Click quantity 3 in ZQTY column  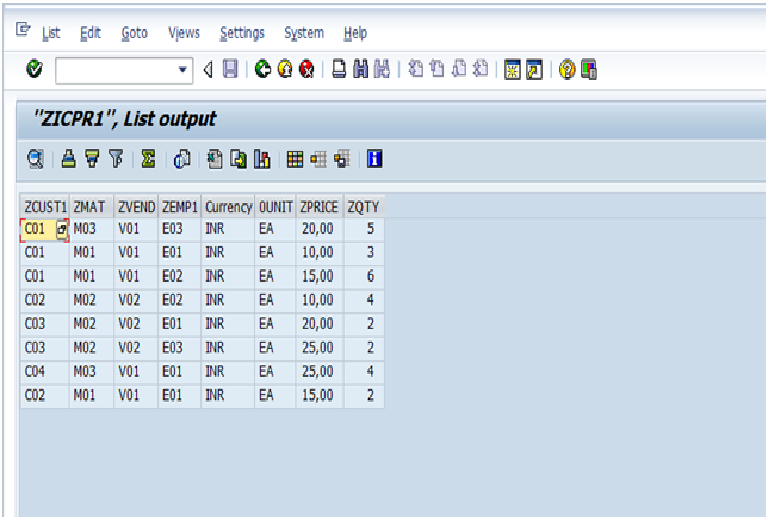pyautogui.click(x=363, y=253)
